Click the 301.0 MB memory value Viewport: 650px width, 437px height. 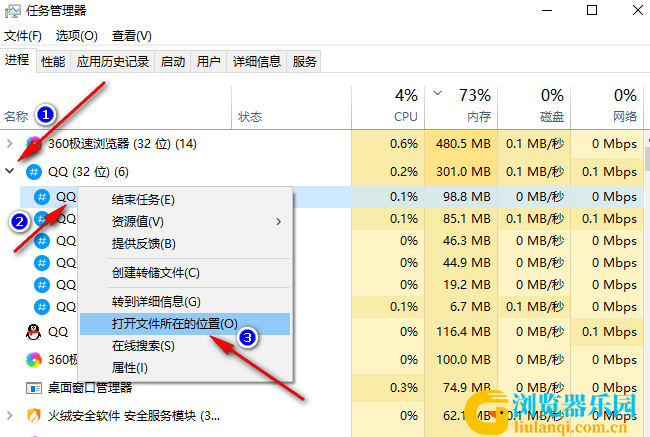463,172
